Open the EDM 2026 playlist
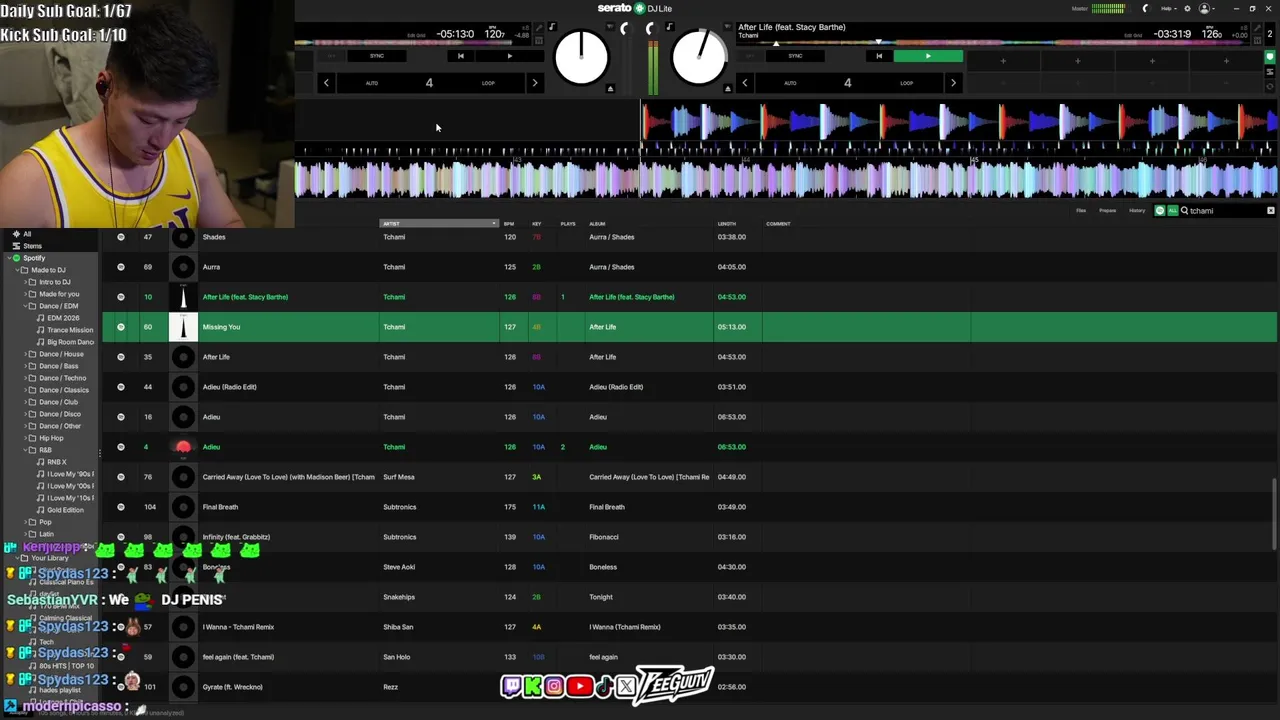The height and width of the screenshot is (720, 1280). point(63,318)
